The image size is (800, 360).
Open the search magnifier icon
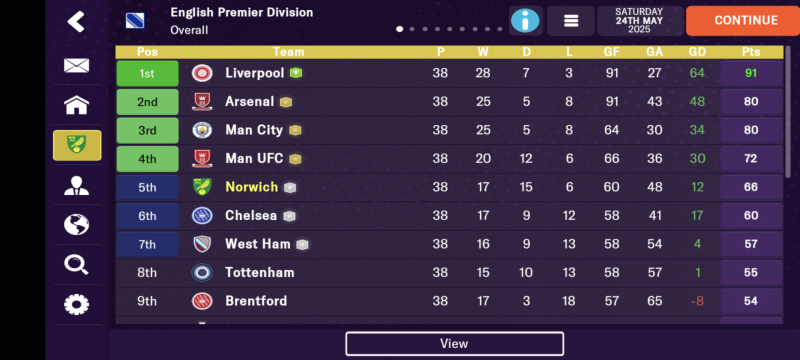pos(77,265)
